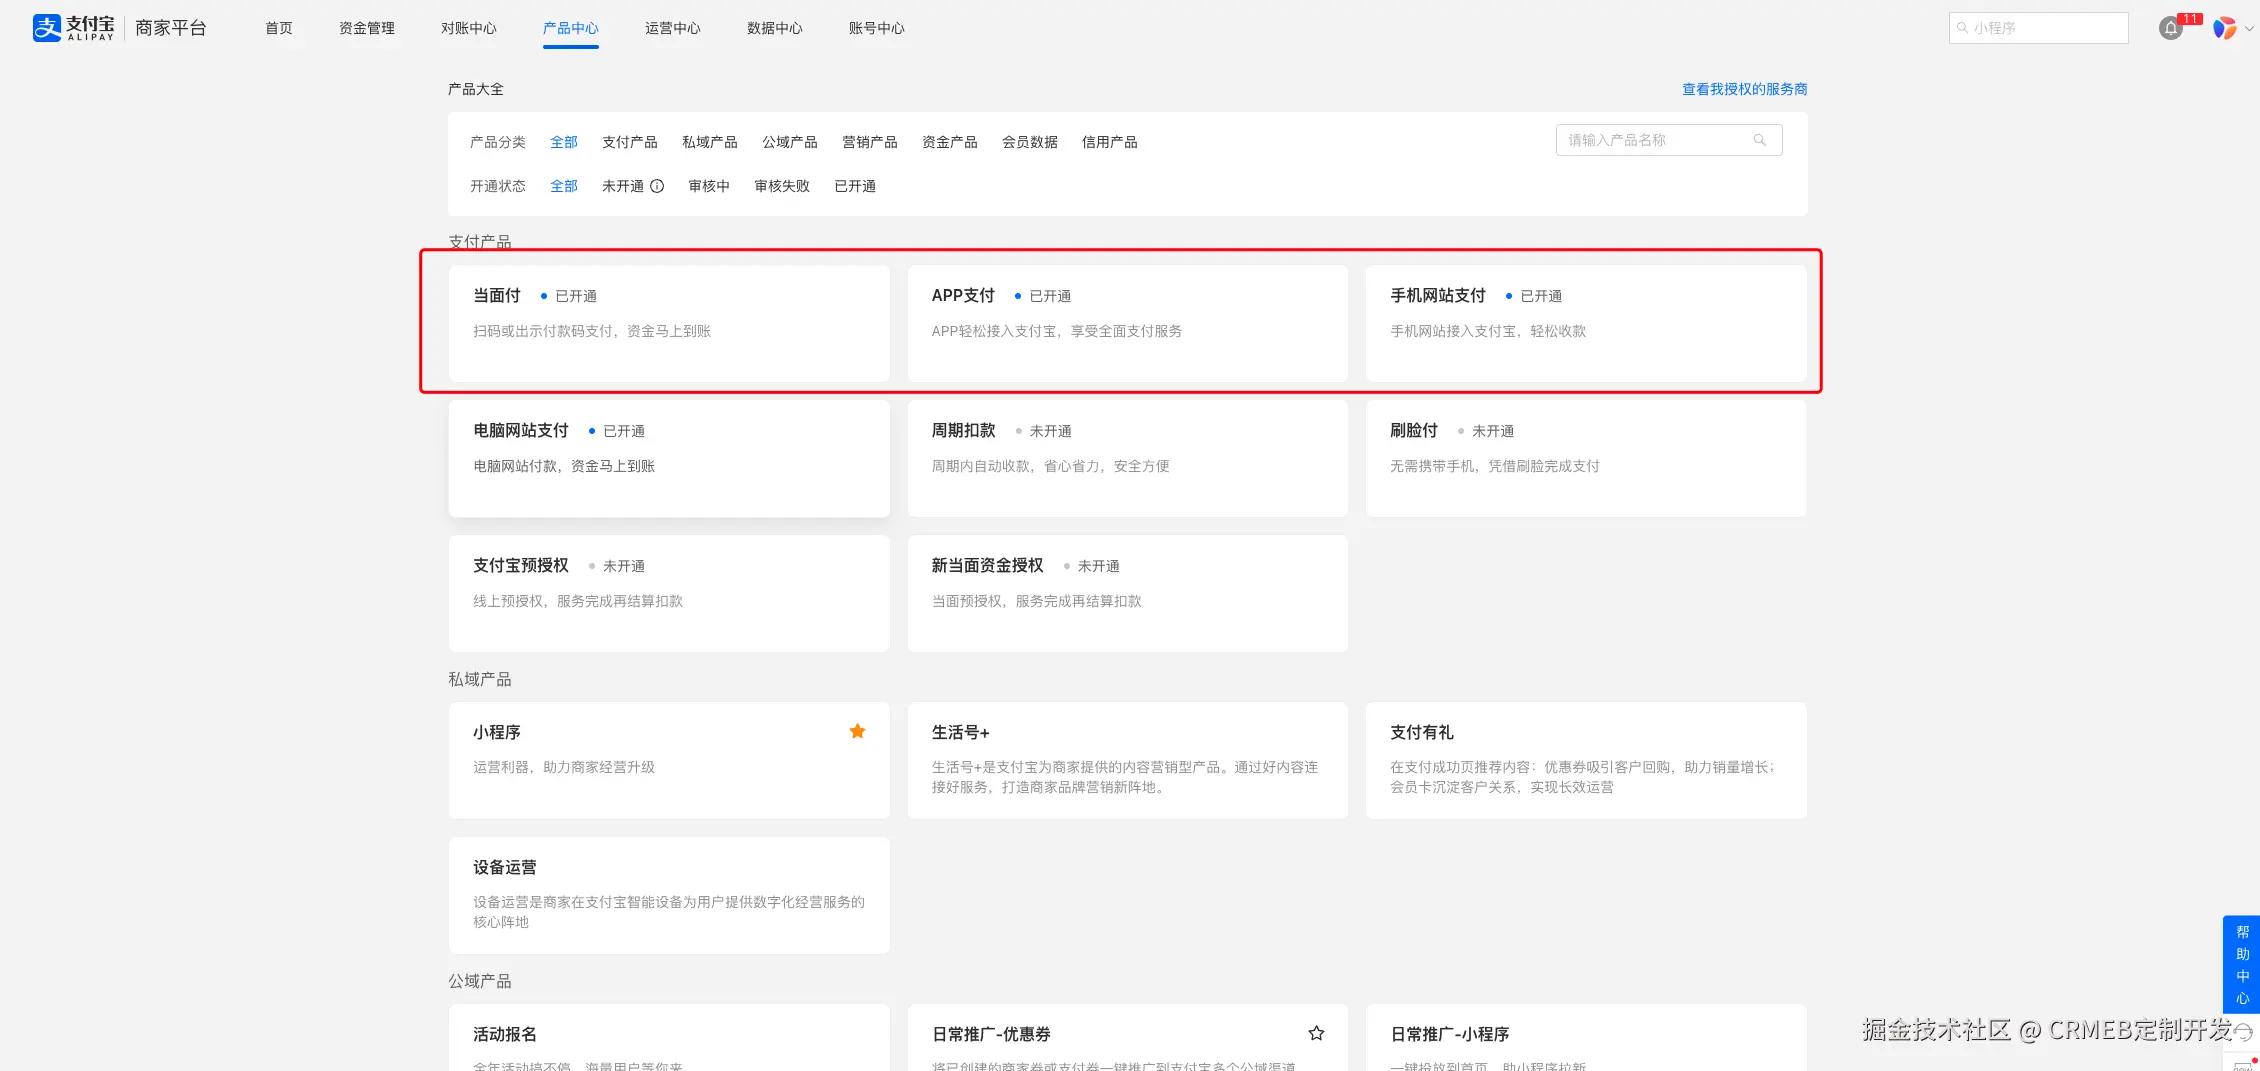The width and height of the screenshot is (2260, 1071).
Task: Open the 账号中心 tab
Action: coord(877,28)
